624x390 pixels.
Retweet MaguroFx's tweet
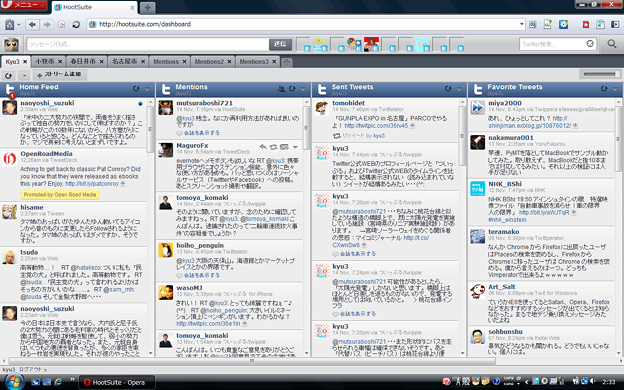[x=273, y=147]
